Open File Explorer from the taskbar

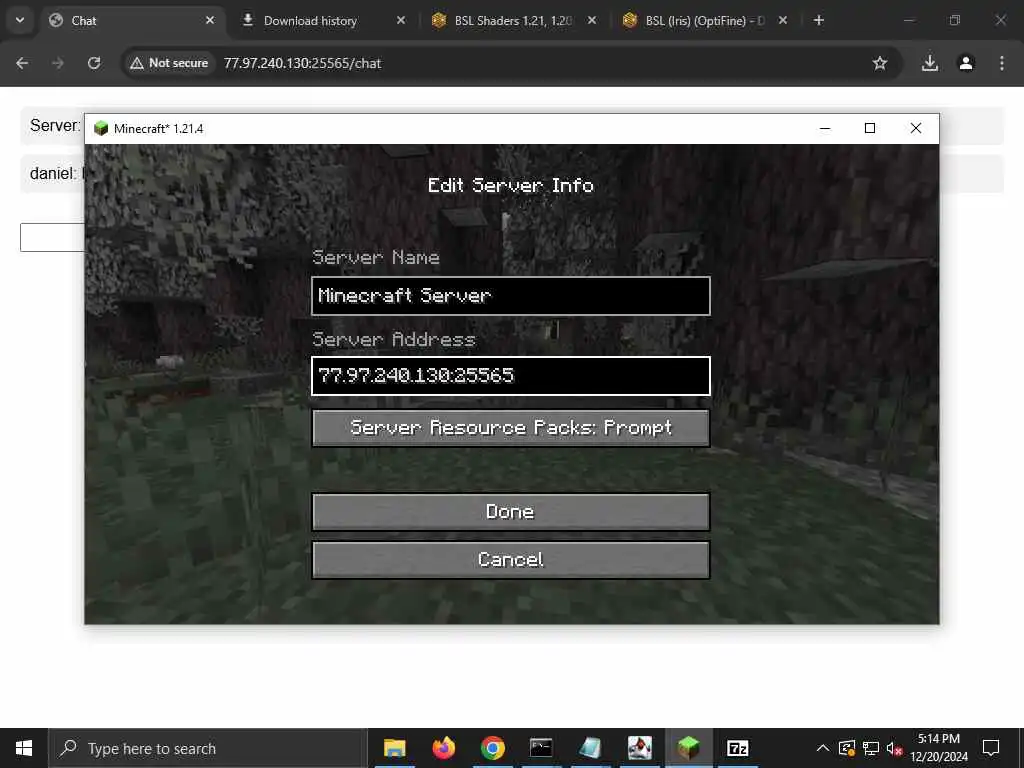coord(394,748)
